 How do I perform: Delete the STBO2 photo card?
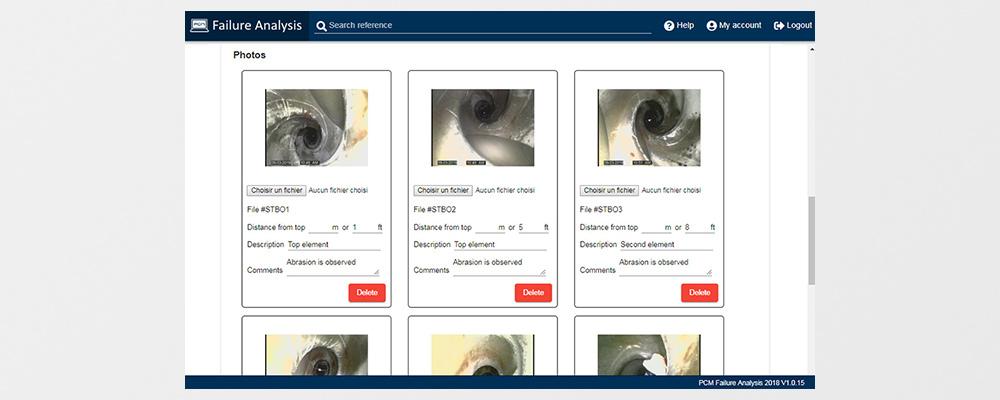point(533,293)
